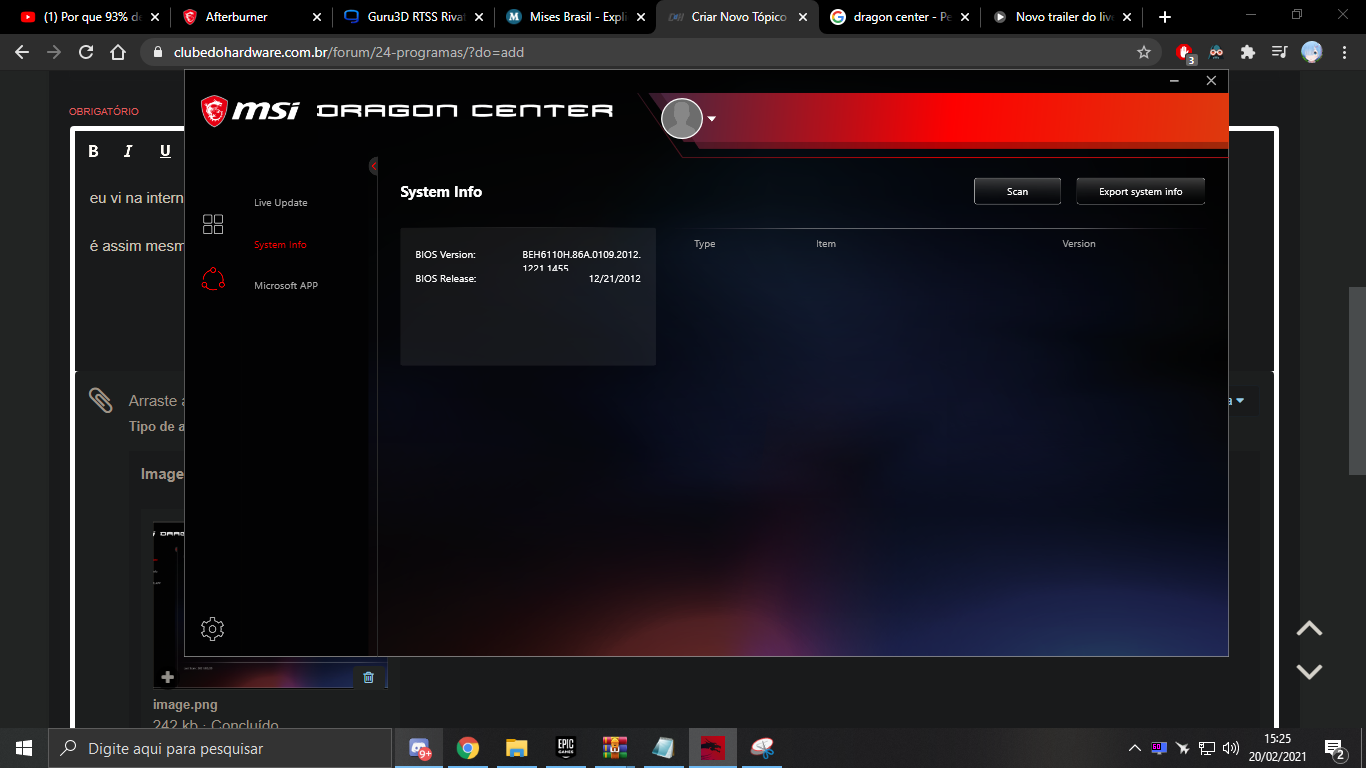Expand the dropdown arrow beside the avatar
The height and width of the screenshot is (768, 1366).
pyautogui.click(x=712, y=118)
